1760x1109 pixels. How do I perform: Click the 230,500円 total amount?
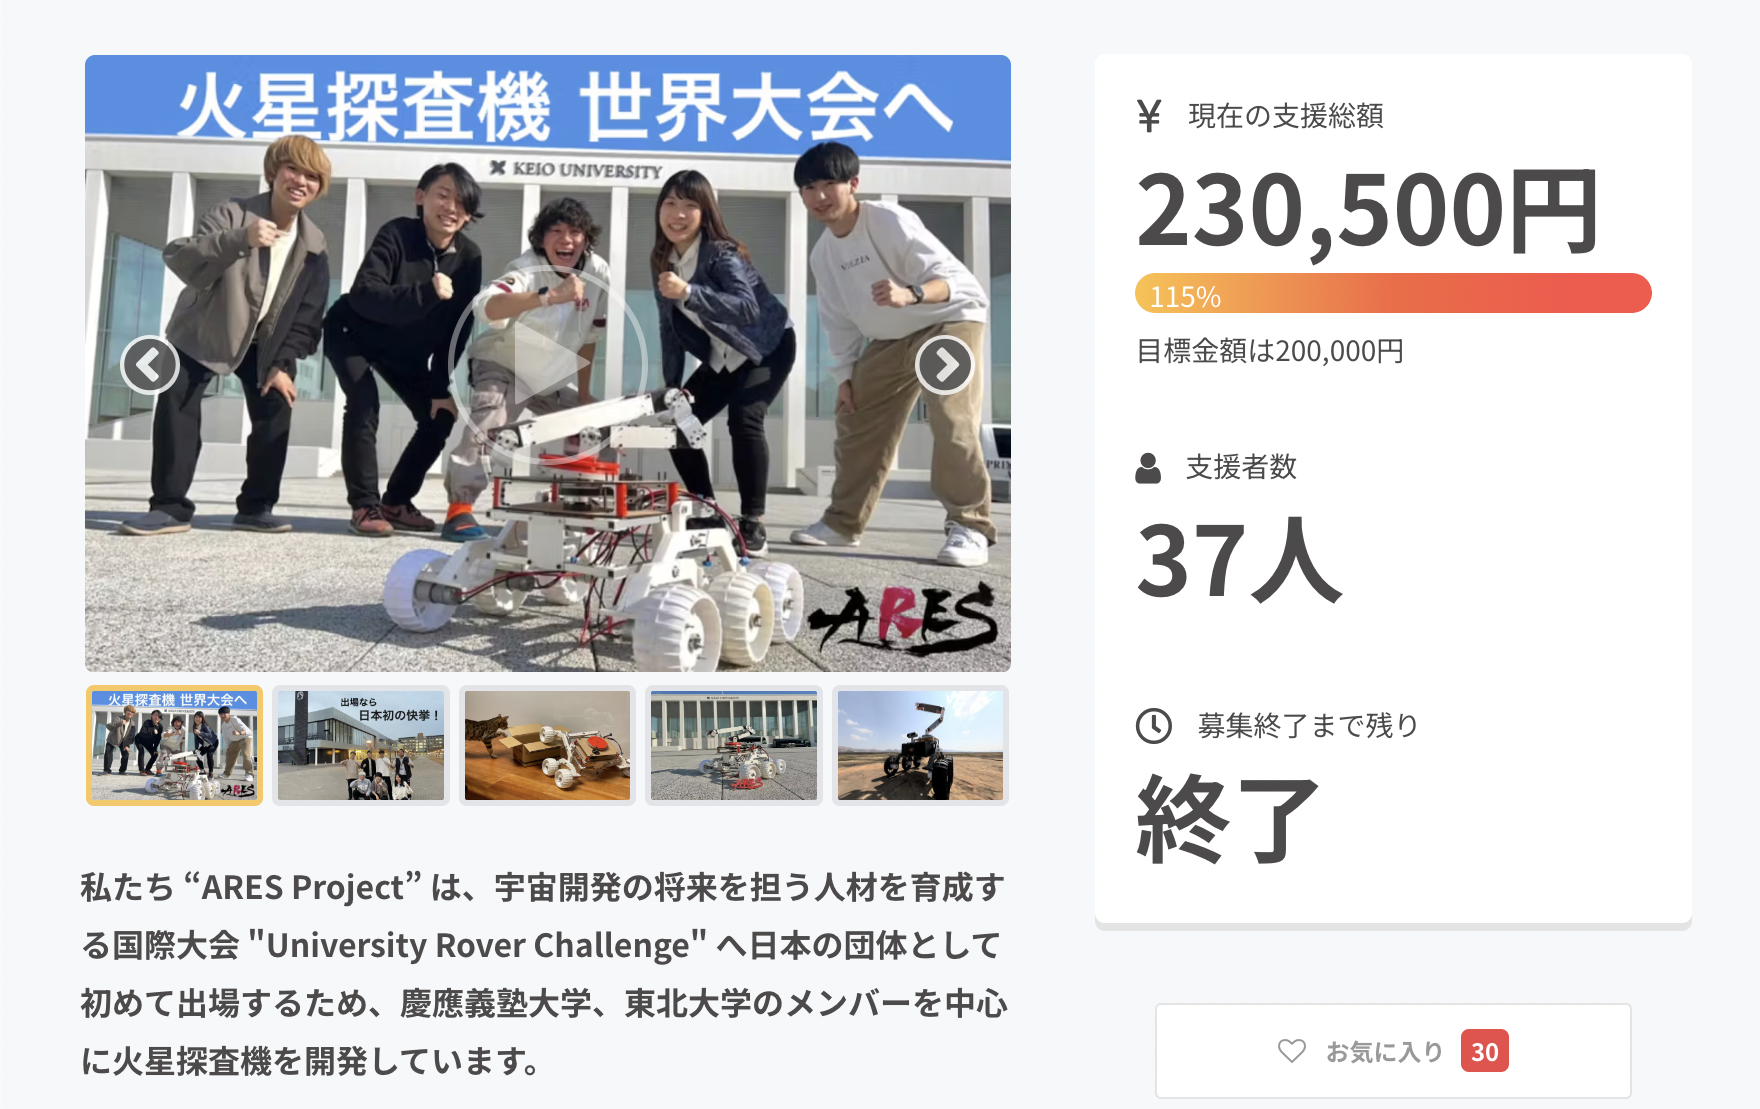pyautogui.click(x=1368, y=211)
